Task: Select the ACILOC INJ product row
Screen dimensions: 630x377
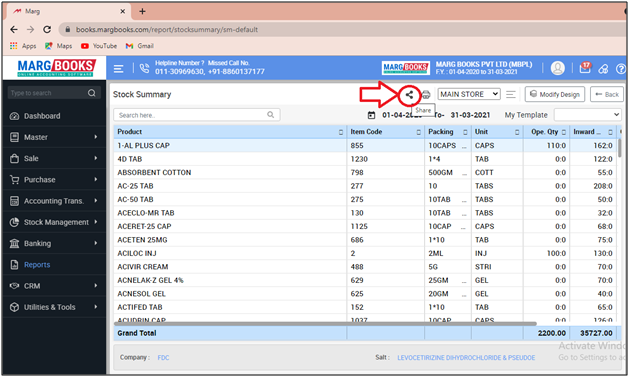Action: (x=366, y=253)
